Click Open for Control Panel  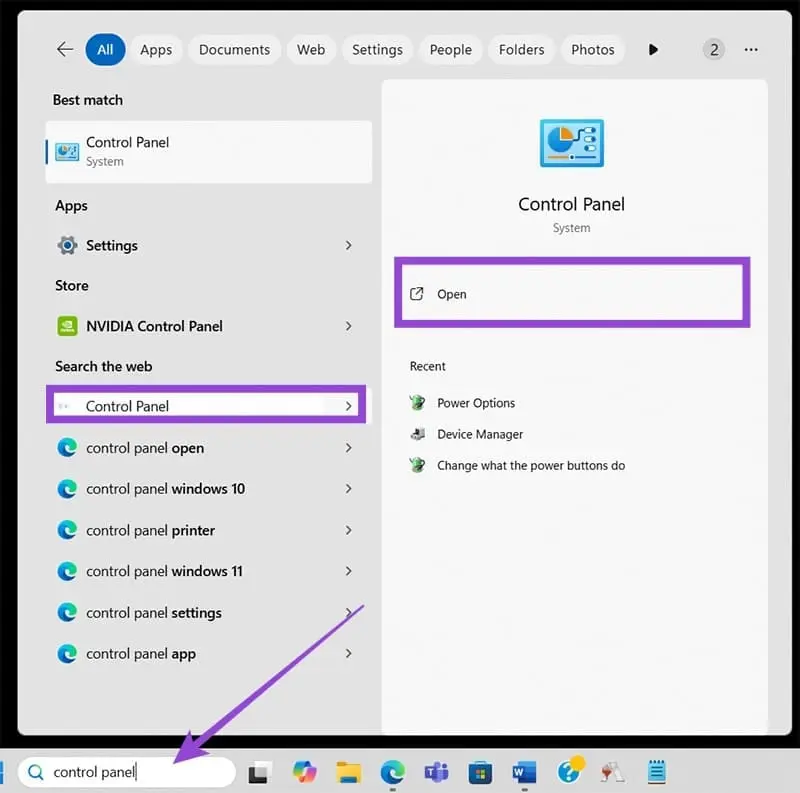[x=452, y=294]
